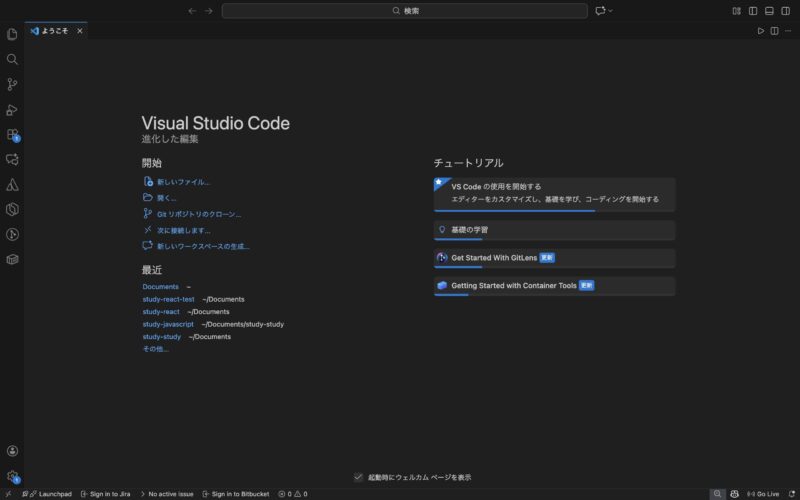Open the Run and Debug view
Screen dimensions: 800x500
[12, 110]
